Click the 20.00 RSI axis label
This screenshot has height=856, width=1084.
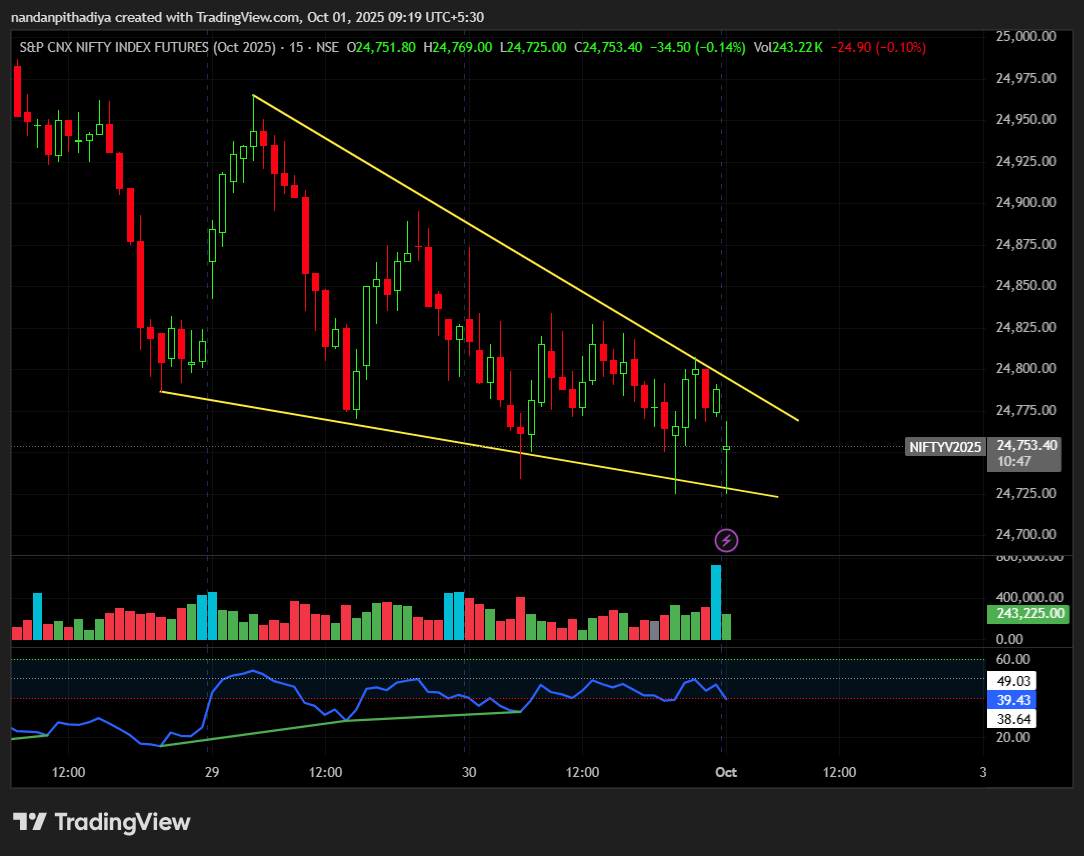[1013, 738]
